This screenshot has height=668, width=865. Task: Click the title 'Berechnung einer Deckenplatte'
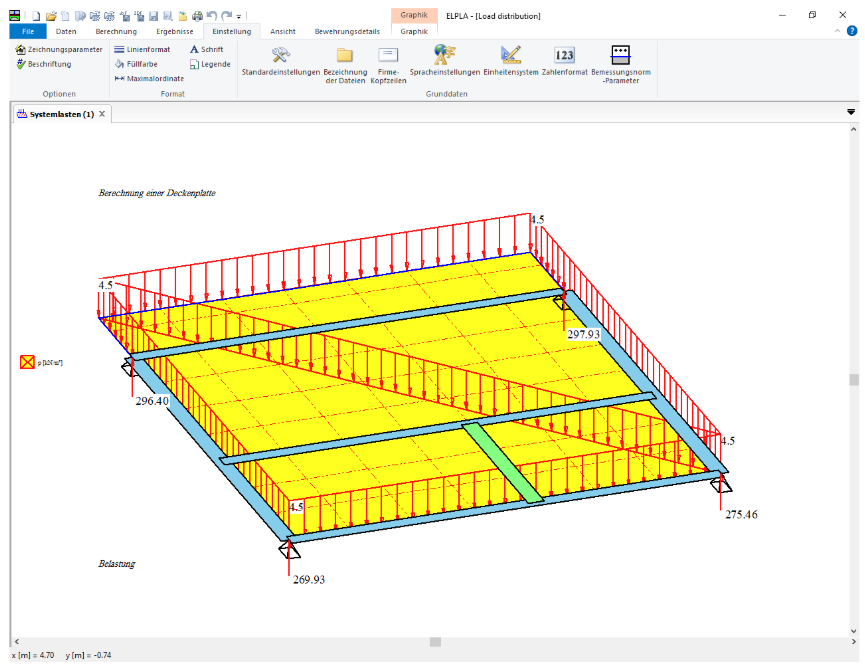click(x=157, y=193)
